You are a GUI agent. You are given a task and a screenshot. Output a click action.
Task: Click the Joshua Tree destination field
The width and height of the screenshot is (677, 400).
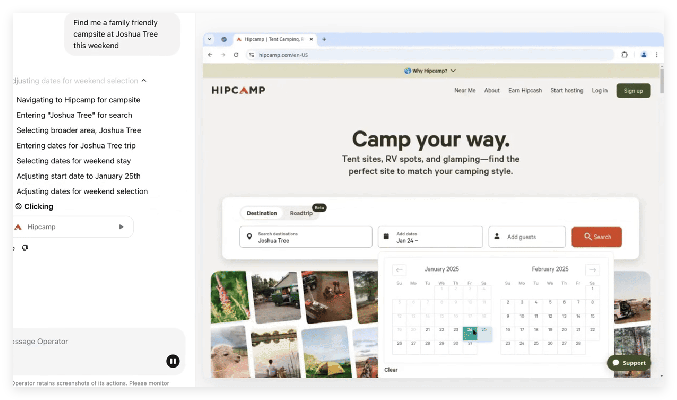[306, 237]
